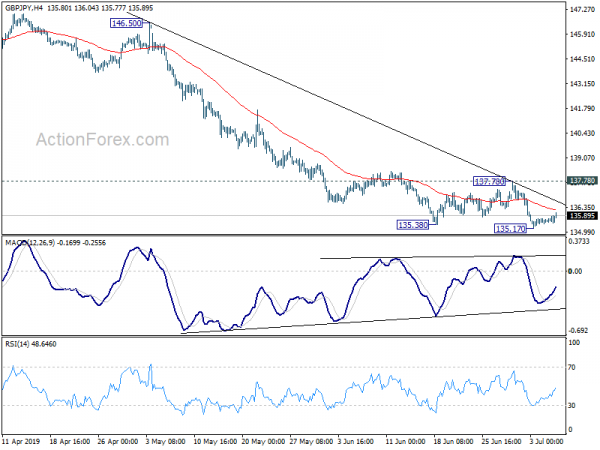
Task: Click the 26 Apr 00:00 date label
Action: pos(117,441)
